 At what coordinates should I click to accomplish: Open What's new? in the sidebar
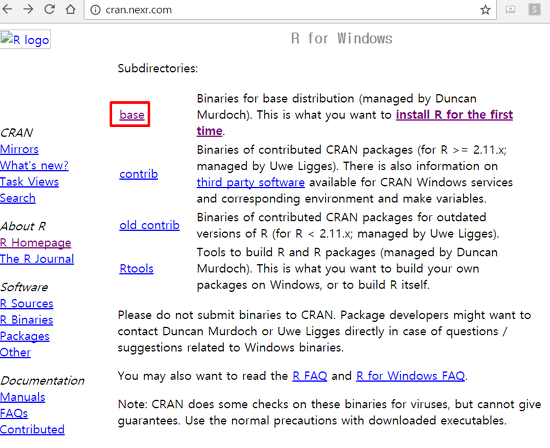tap(34, 166)
